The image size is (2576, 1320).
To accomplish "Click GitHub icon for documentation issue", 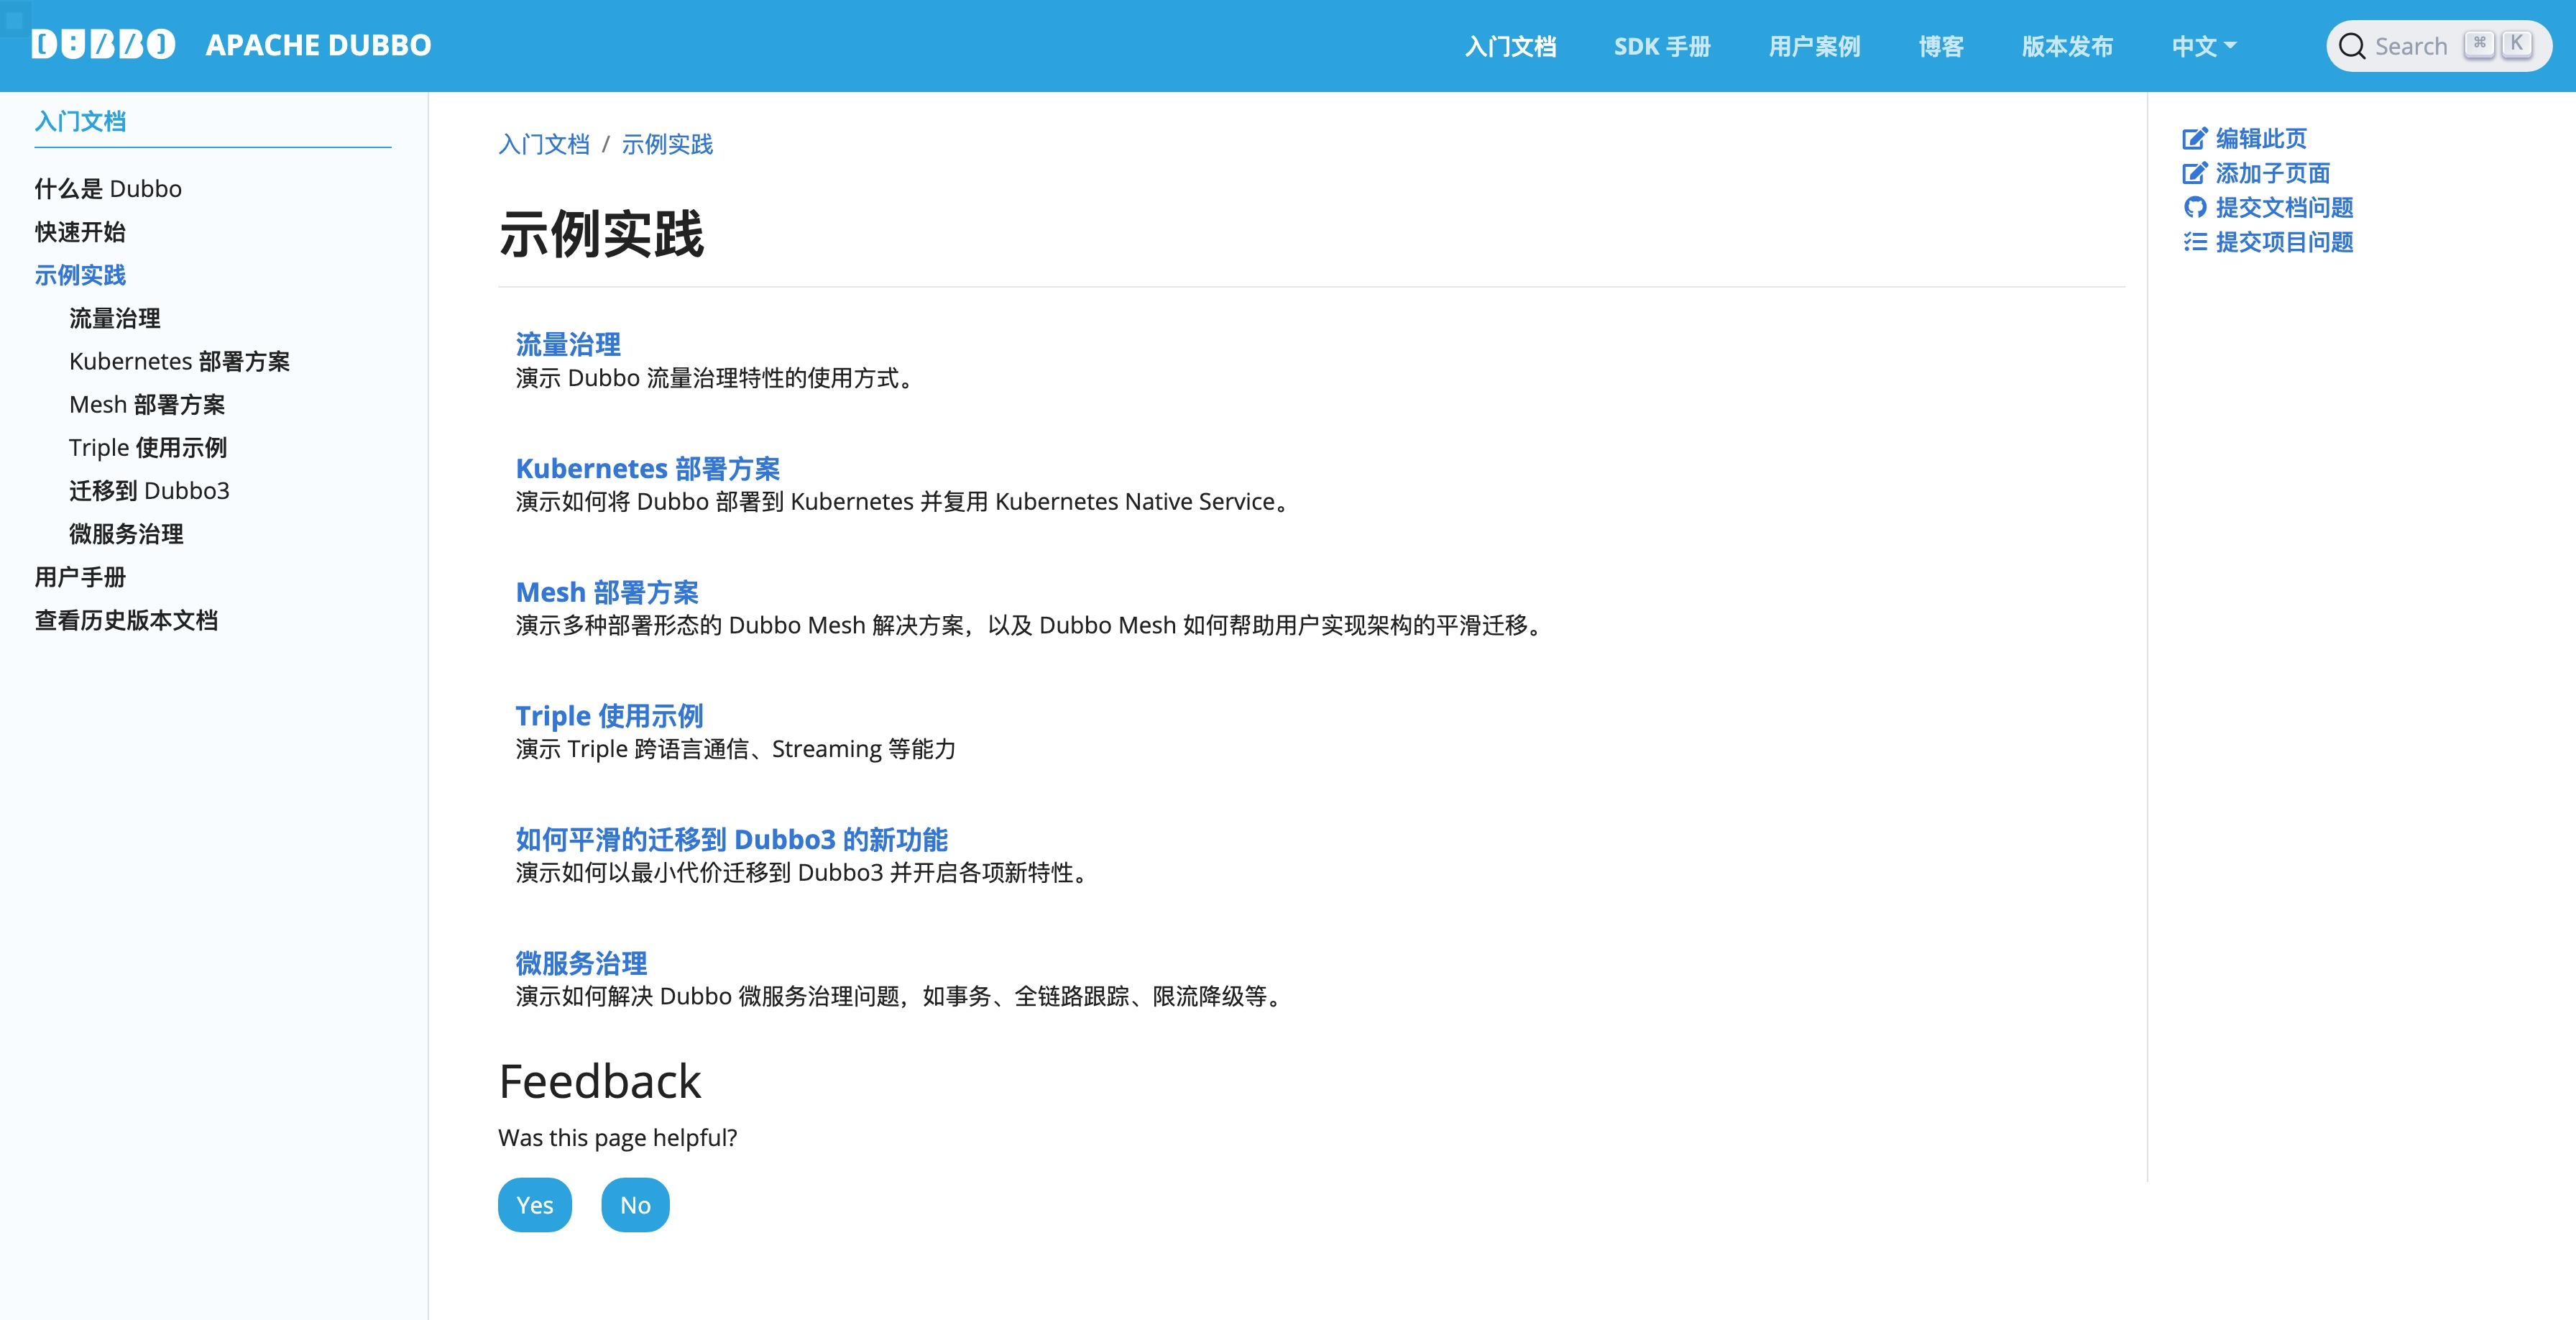I will (x=2194, y=207).
